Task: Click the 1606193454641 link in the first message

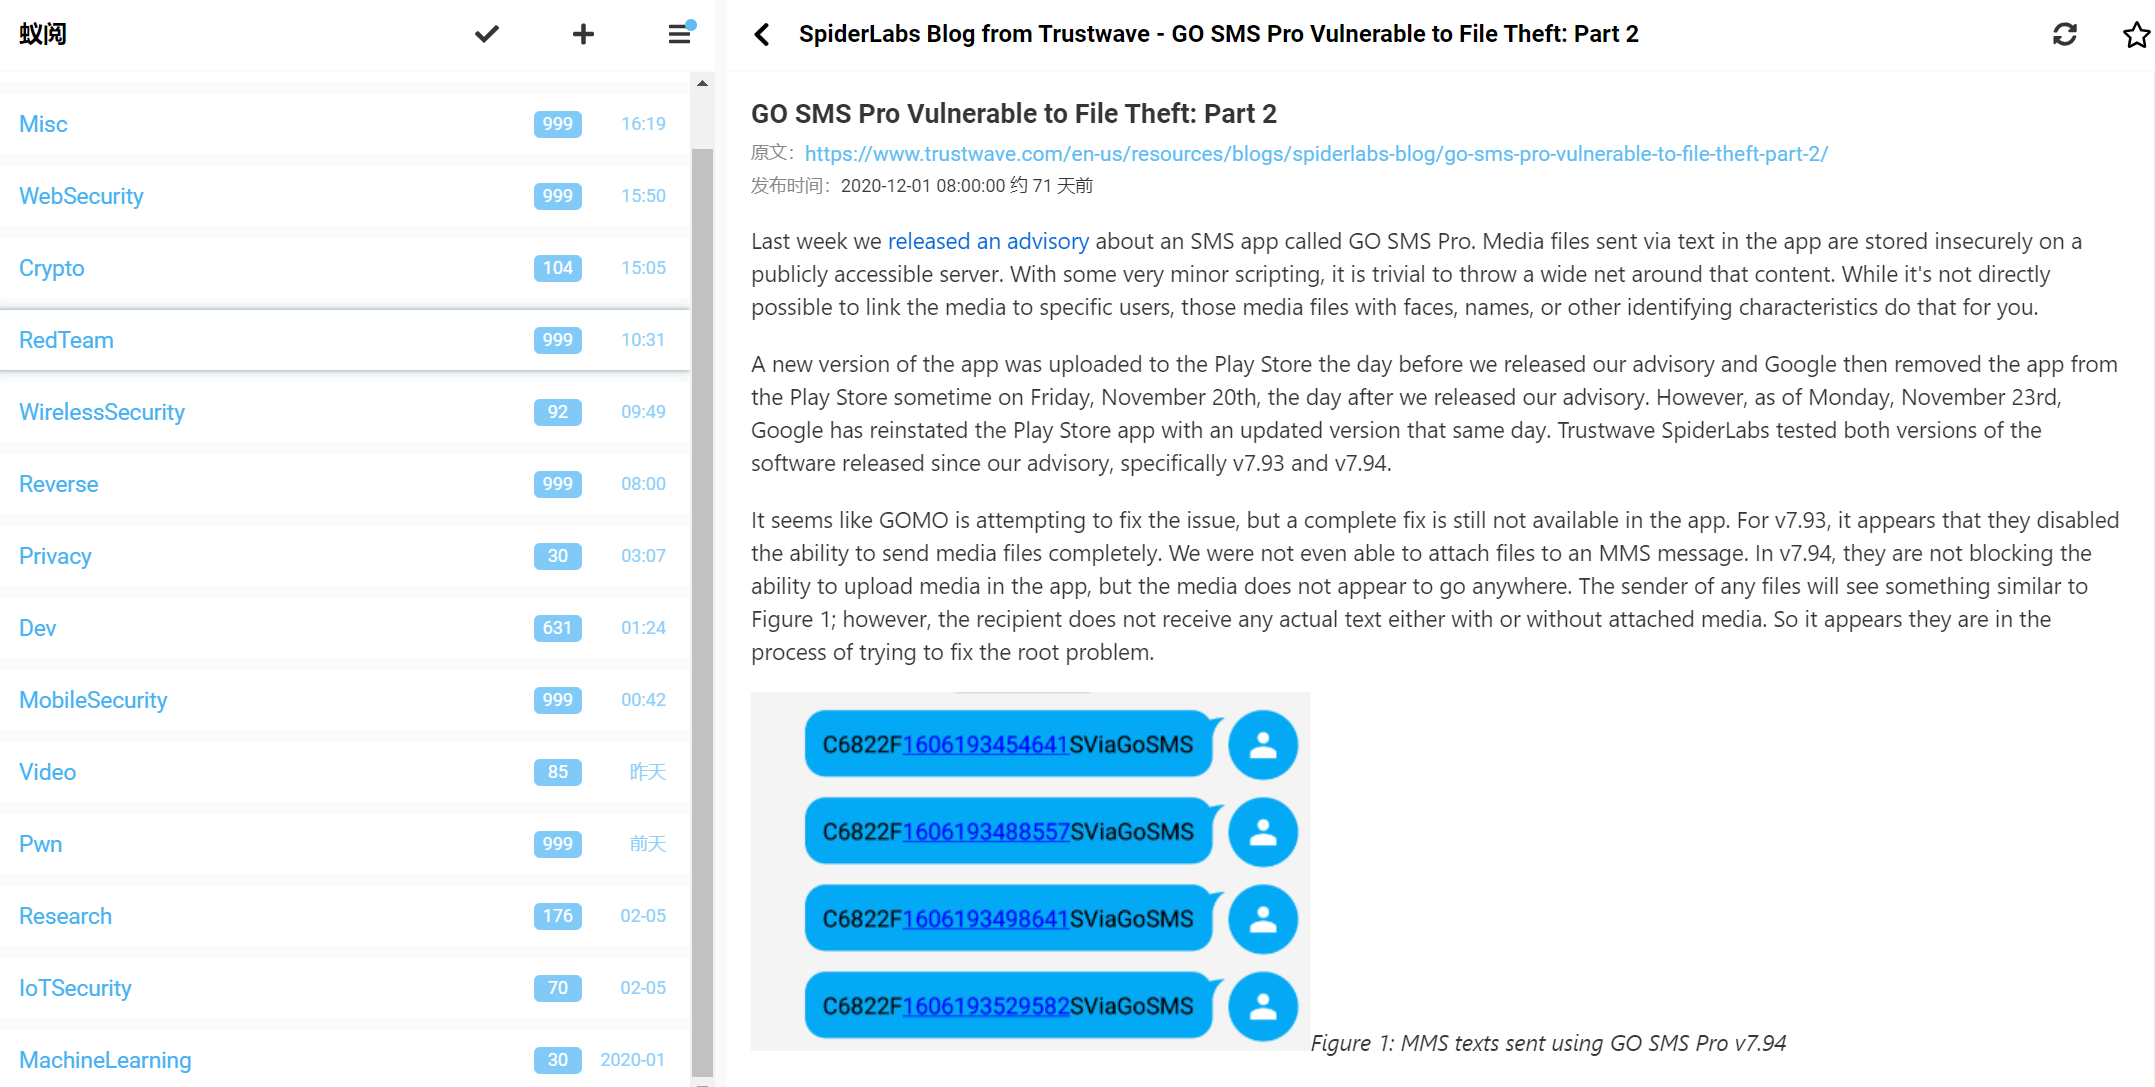Action: [985, 745]
